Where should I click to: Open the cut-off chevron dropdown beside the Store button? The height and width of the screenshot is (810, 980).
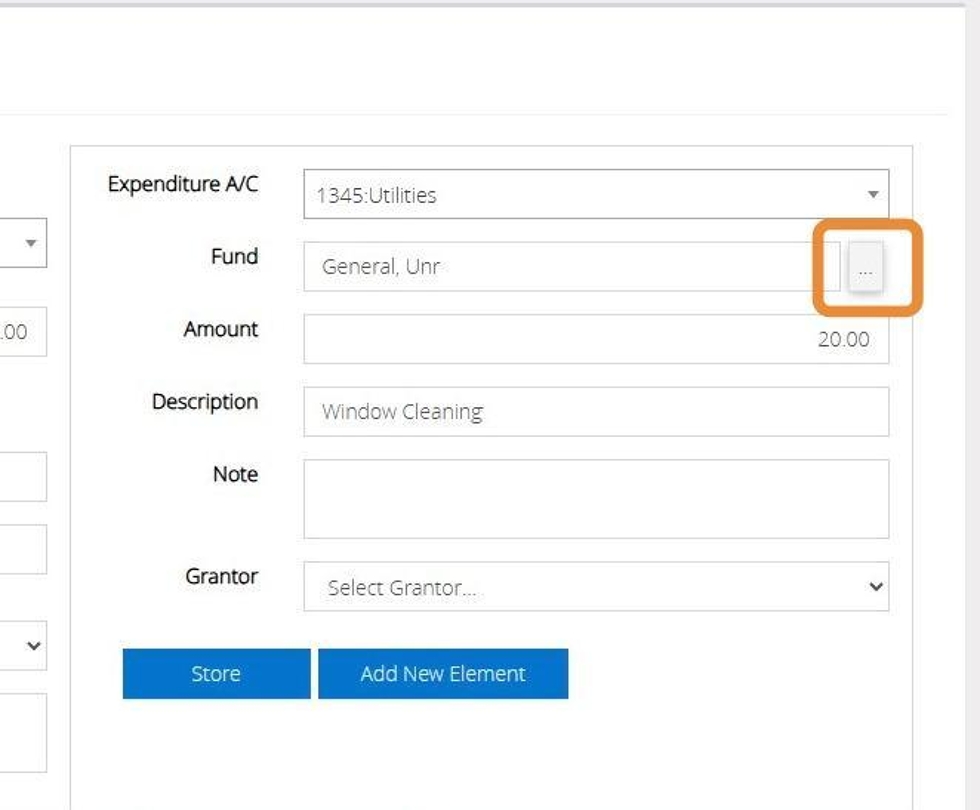click(23, 646)
